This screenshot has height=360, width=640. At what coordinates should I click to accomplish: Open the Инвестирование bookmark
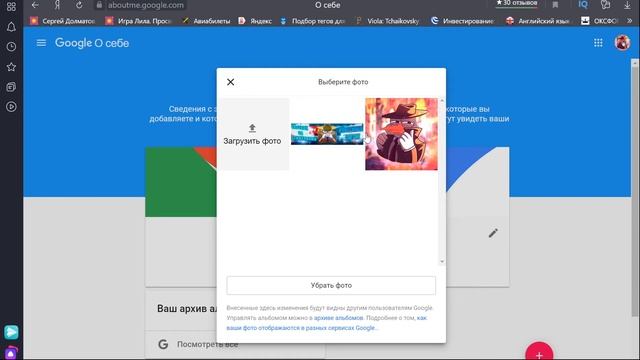pos(462,21)
